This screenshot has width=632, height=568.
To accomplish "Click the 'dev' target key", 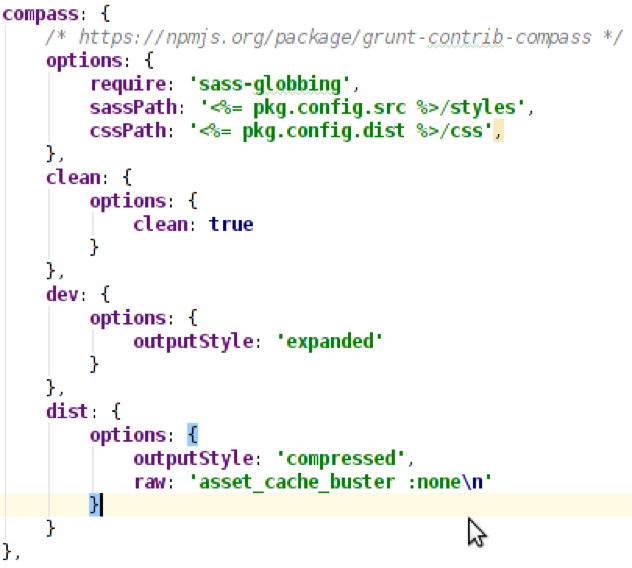I will 62,294.
